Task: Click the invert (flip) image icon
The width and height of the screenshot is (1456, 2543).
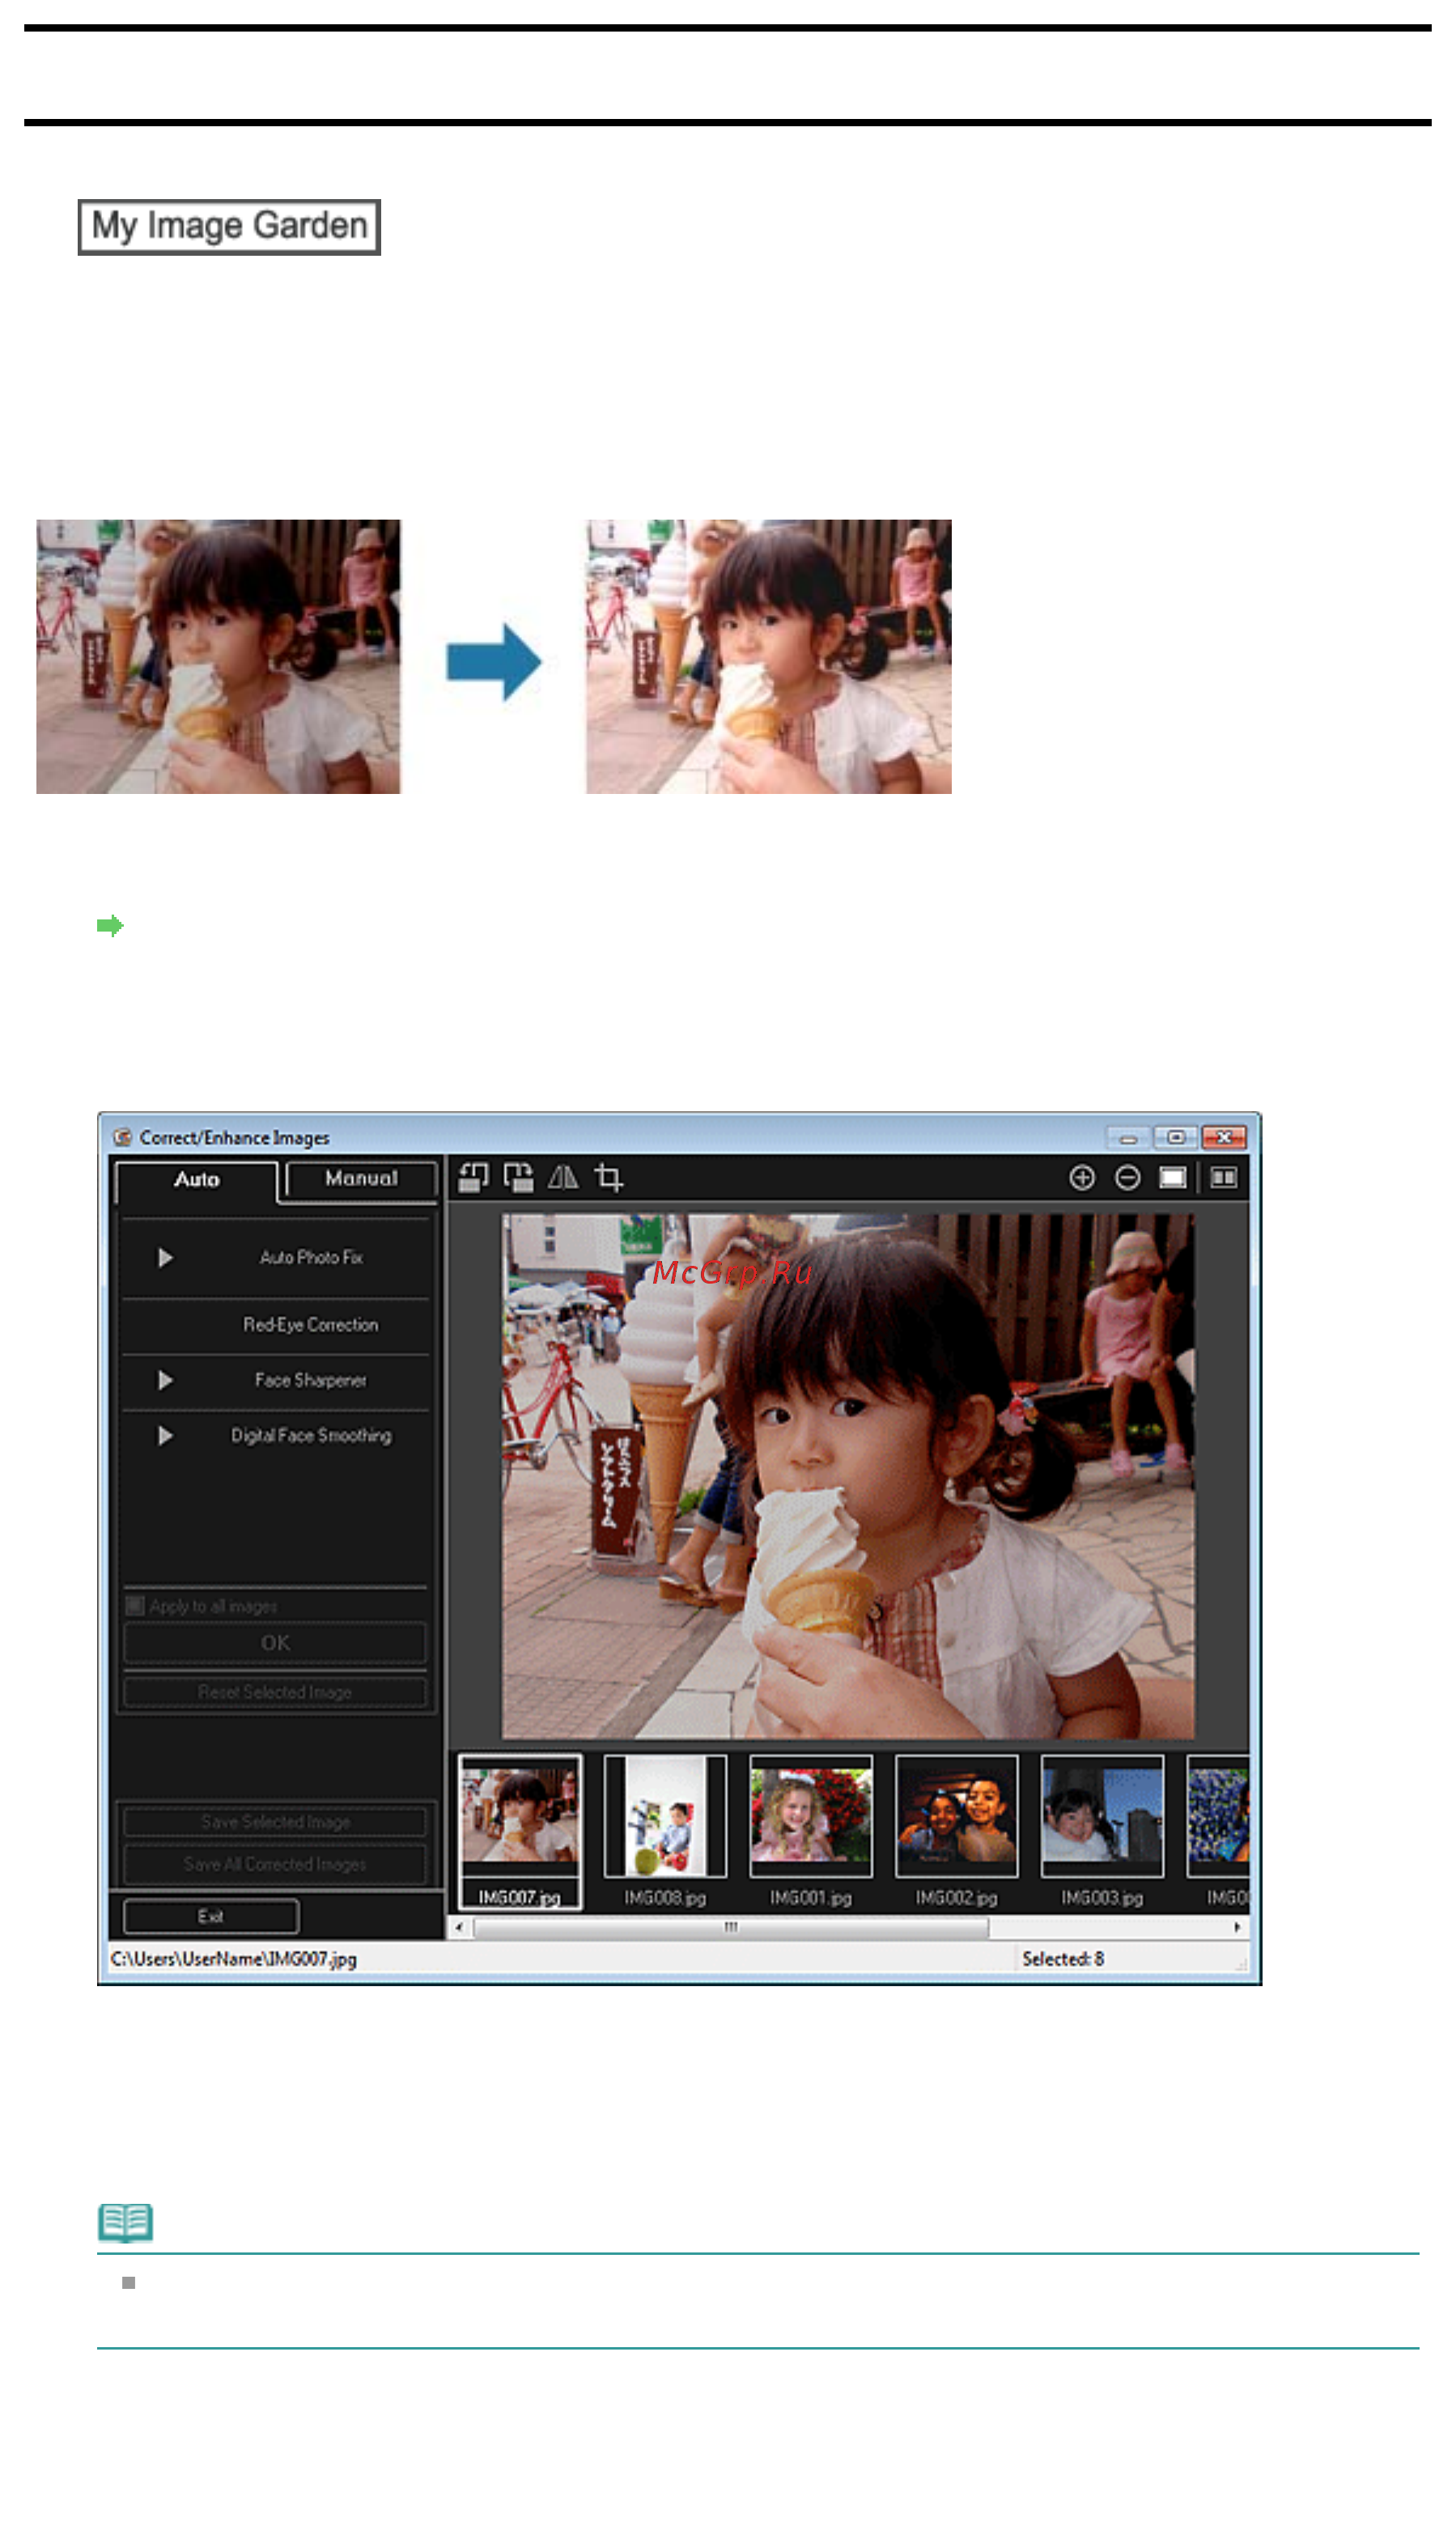Action: 563,1177
